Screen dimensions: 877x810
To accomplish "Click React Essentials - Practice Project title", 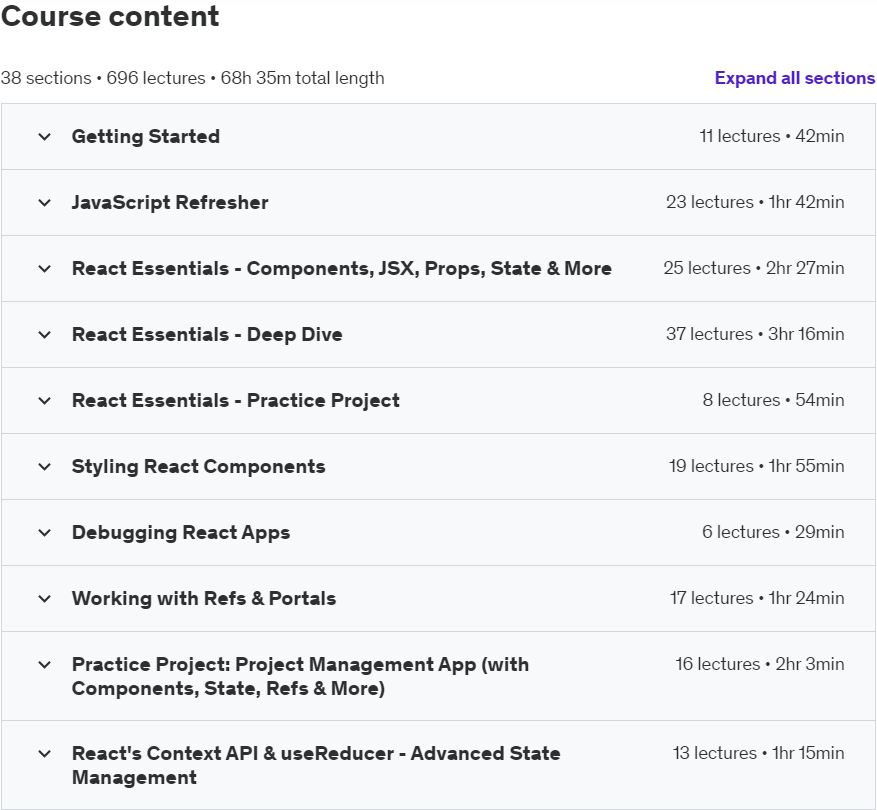I will point(235,401).
